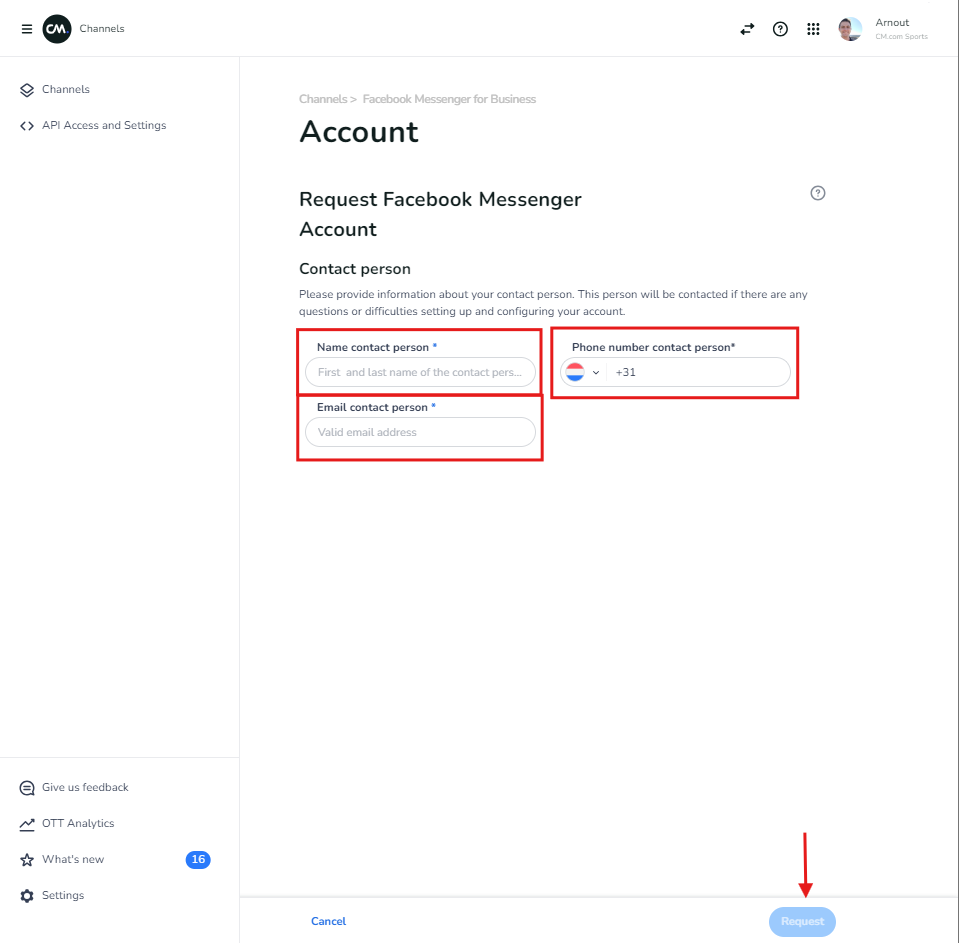Open Channels in the left sidebar
This screenshot has height=943, width=959.
click(66, 90)
